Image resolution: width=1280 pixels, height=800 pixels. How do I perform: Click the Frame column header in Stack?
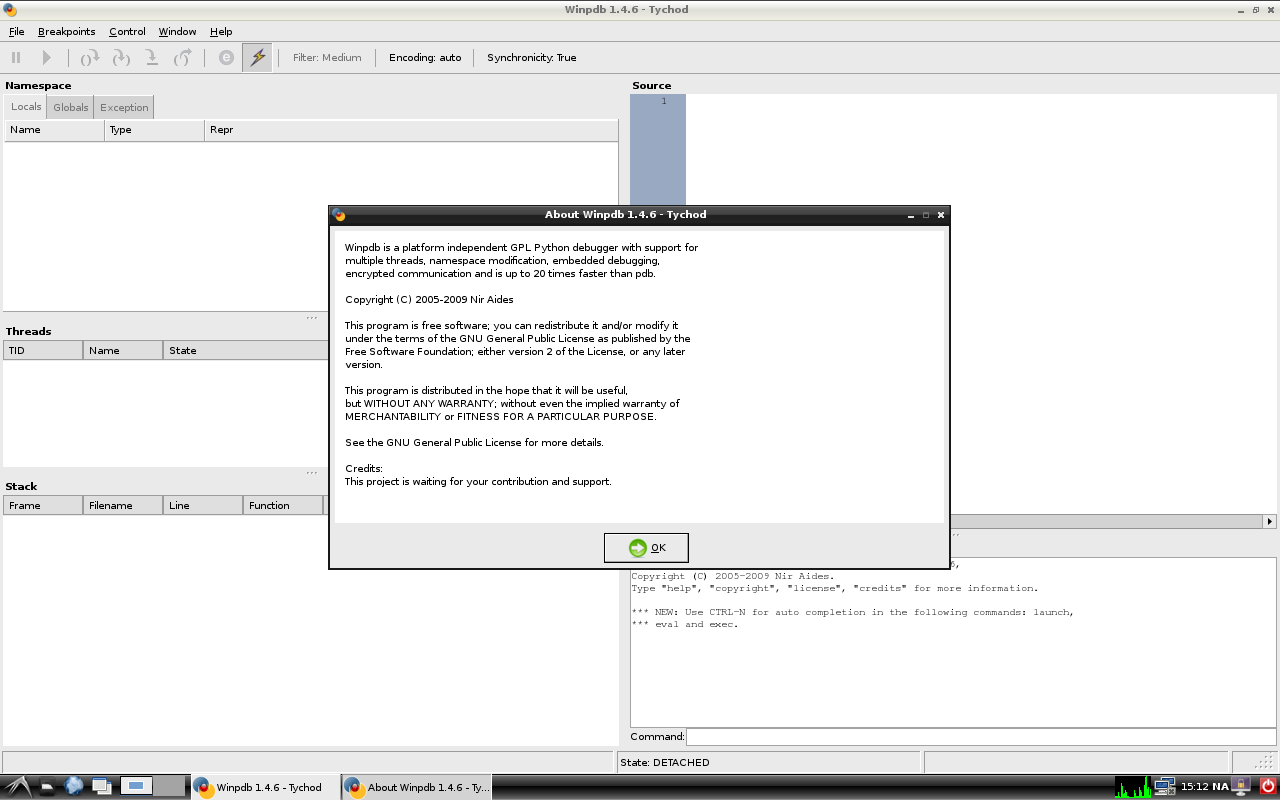[x=43, y=506]
